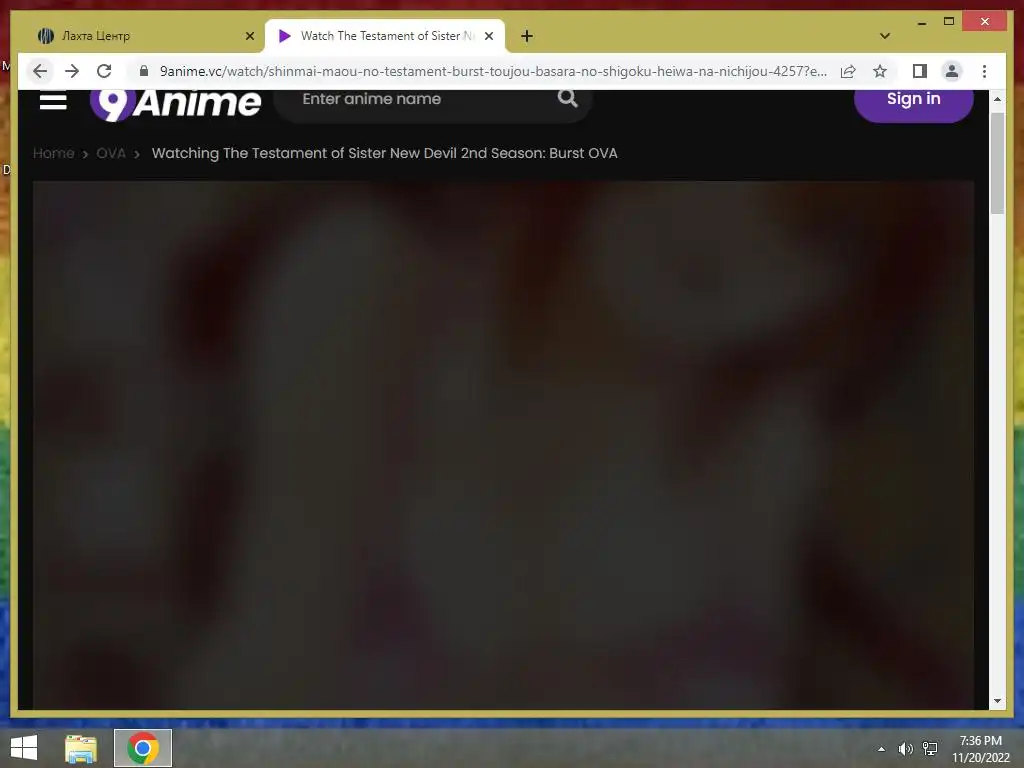Viewport: 1024px width, 768px height.
Task: Close the Watch The Testament tab
Action: click(x=488, y=36)
